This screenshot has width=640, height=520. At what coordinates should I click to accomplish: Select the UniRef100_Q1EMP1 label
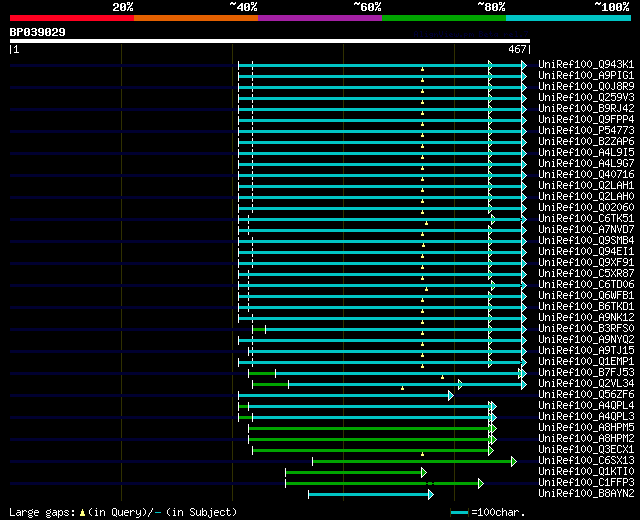pyautogui.click(x=586, y=362)
